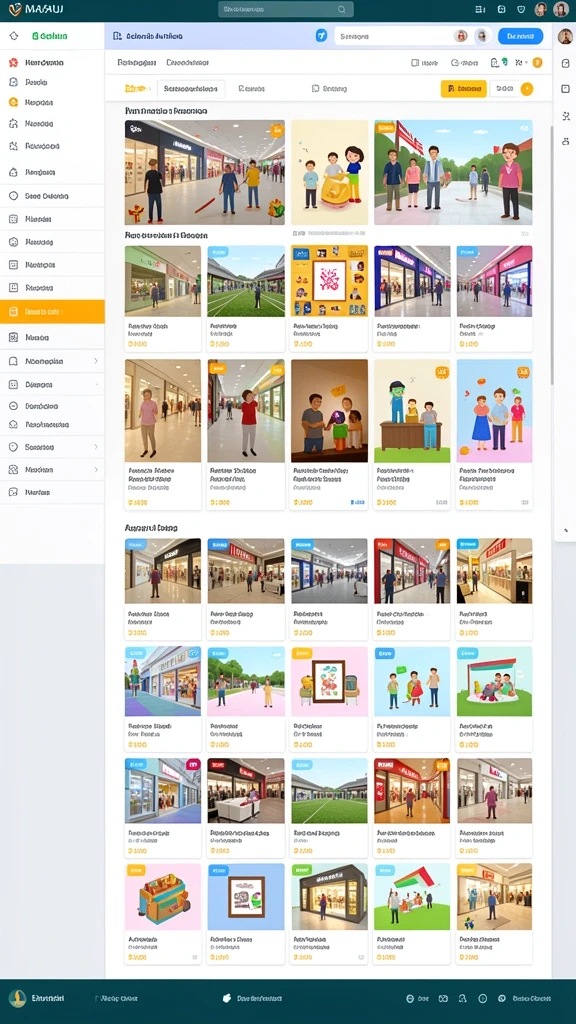Select the orange highlighted sidebar menu item
The image size is (576, 1024).
pyautogui.click(x=52, y=312)
